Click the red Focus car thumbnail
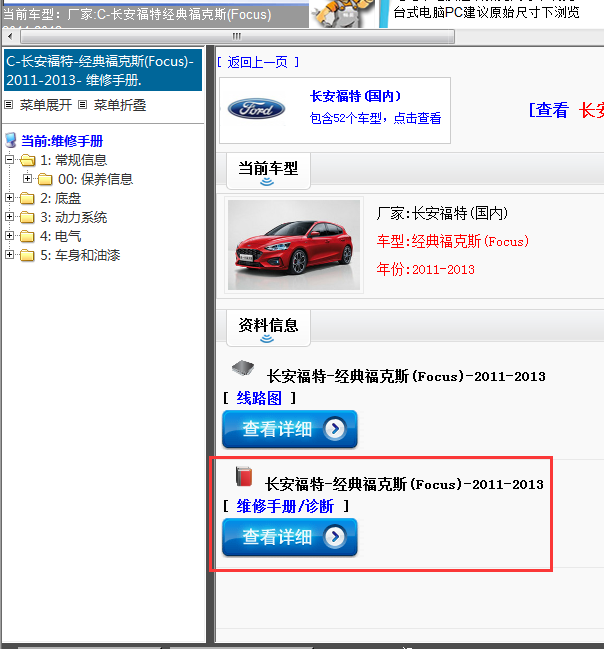This screenshot has width=604, height=649. [x=294, y=245]
